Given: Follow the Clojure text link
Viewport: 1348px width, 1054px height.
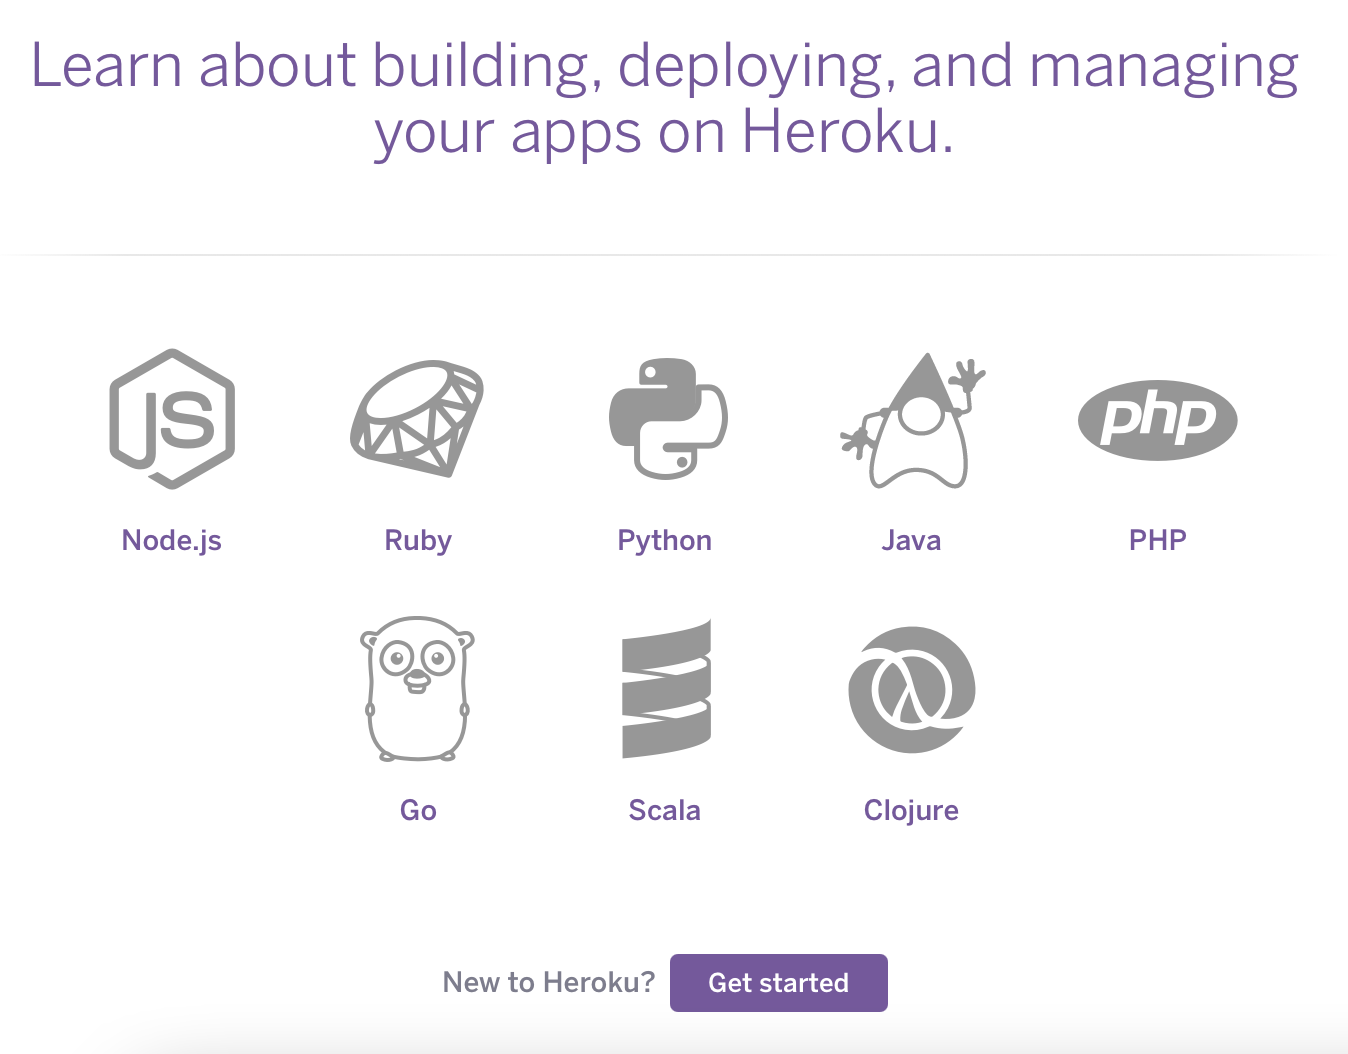Looking at the screenshot, I should click(x=911, y=810).
